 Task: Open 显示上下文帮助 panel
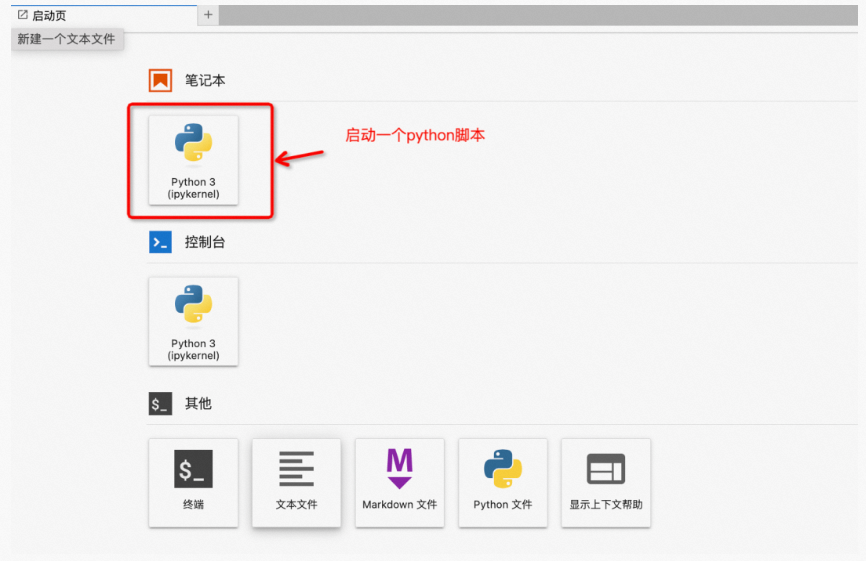tap(606, 483)
